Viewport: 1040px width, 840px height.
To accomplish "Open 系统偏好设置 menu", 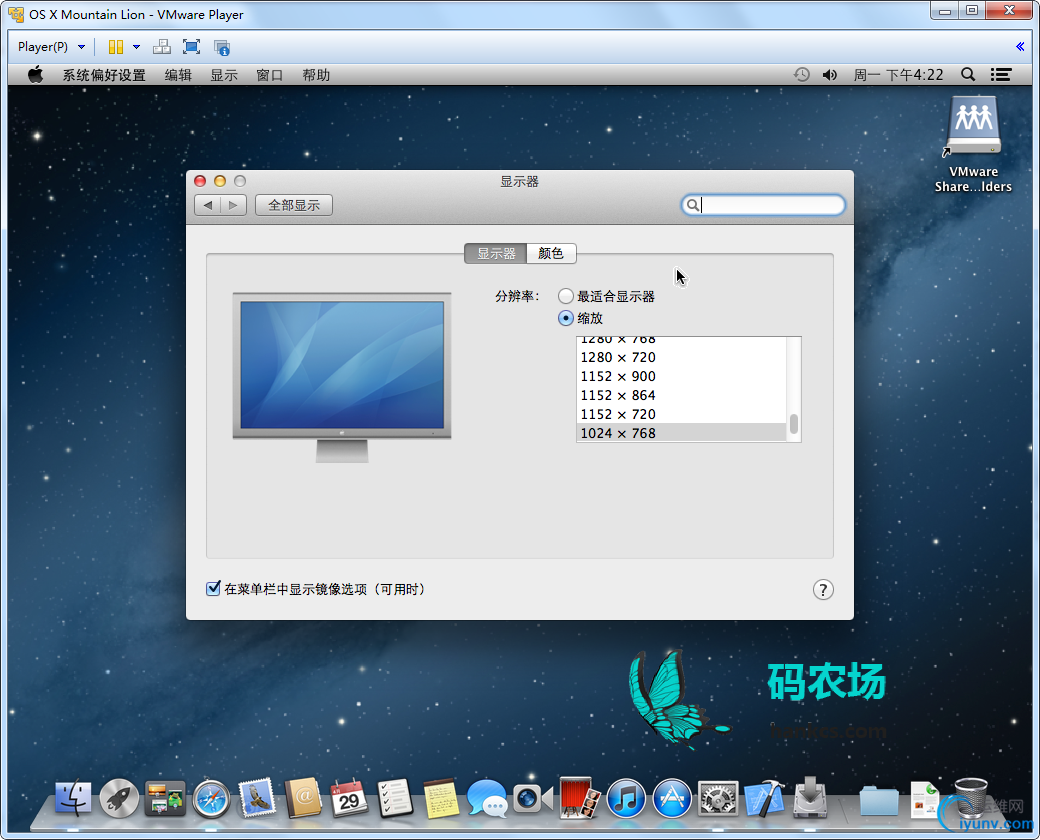I will pyautogui.click(x=104, y=75).
